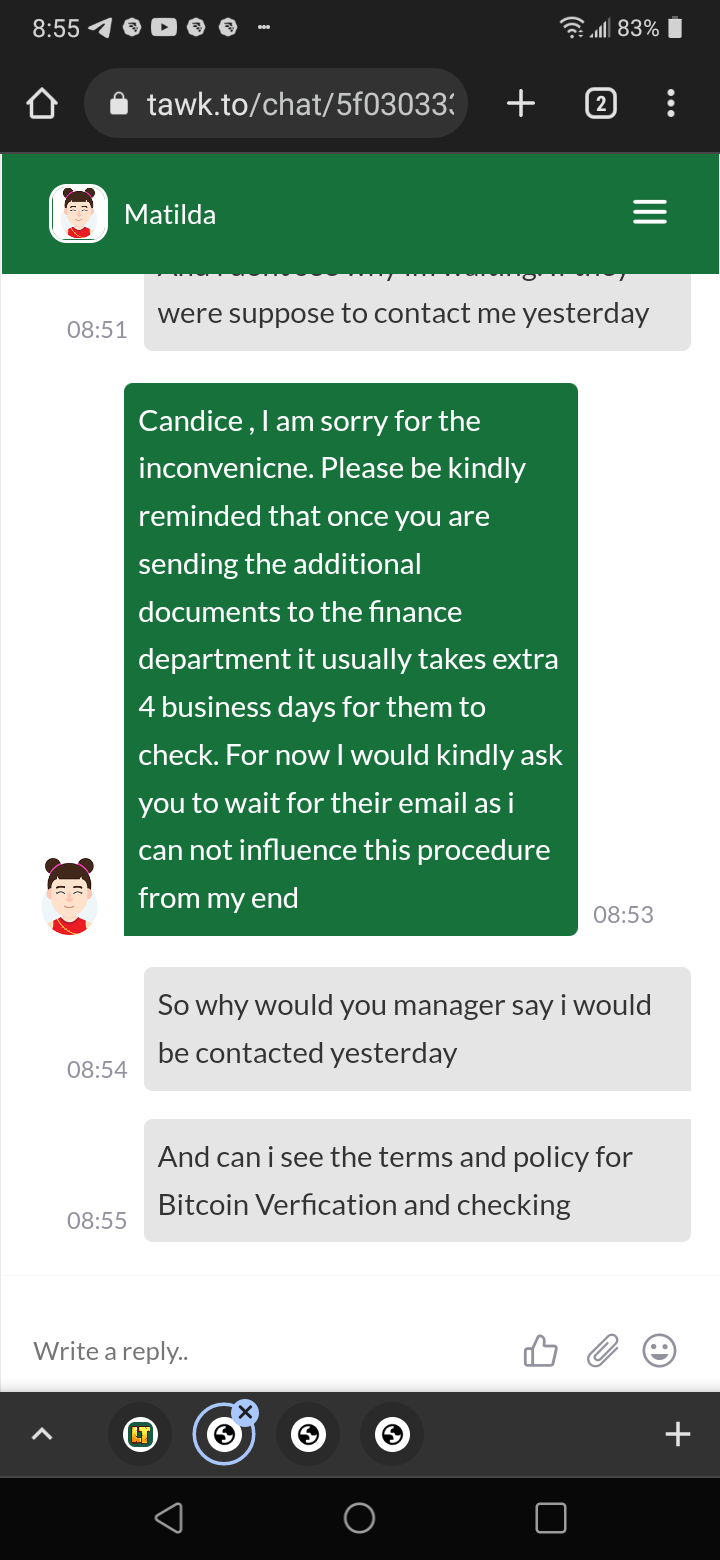720x1560 pixels.
Task: Tap the lock icon in address bar
Action: click(118, 103)
